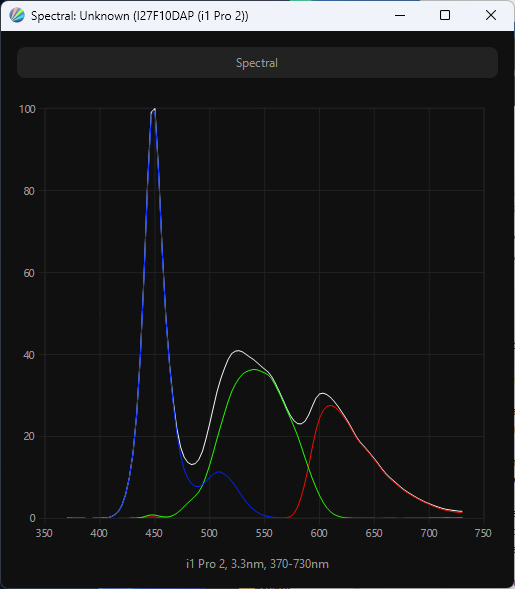Click the green curve peak near 540nm
515x589 pixels.
(254, 370)
